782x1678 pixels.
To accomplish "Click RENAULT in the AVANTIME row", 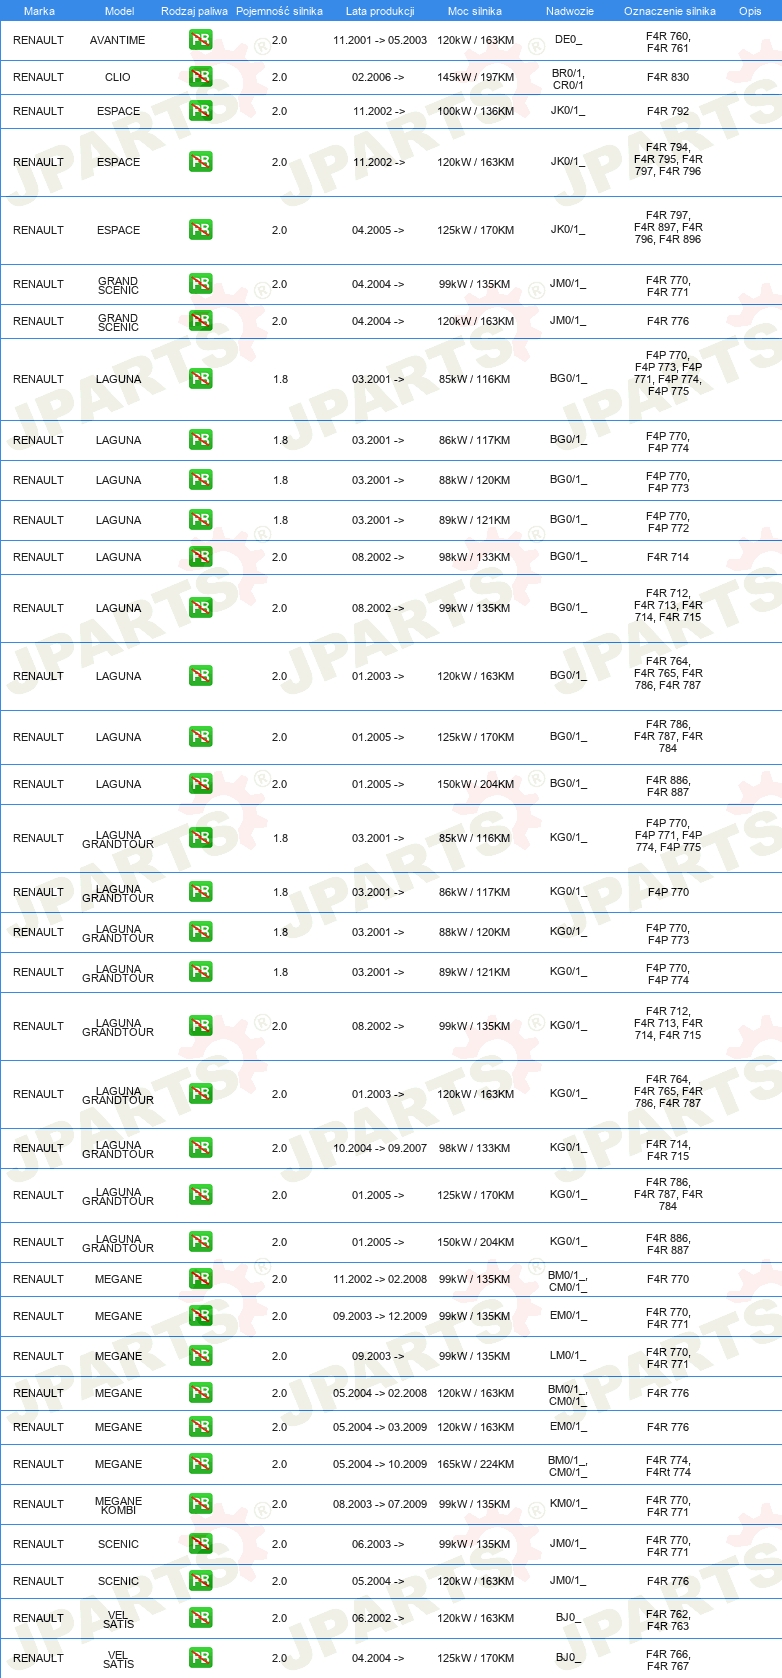I will pos(38,40).
